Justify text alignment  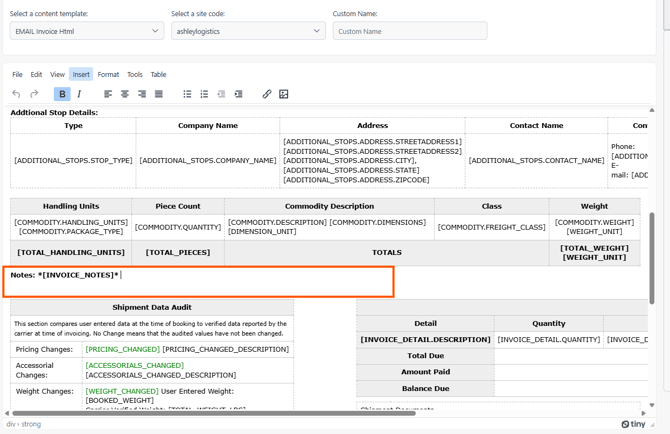point(159,94)
